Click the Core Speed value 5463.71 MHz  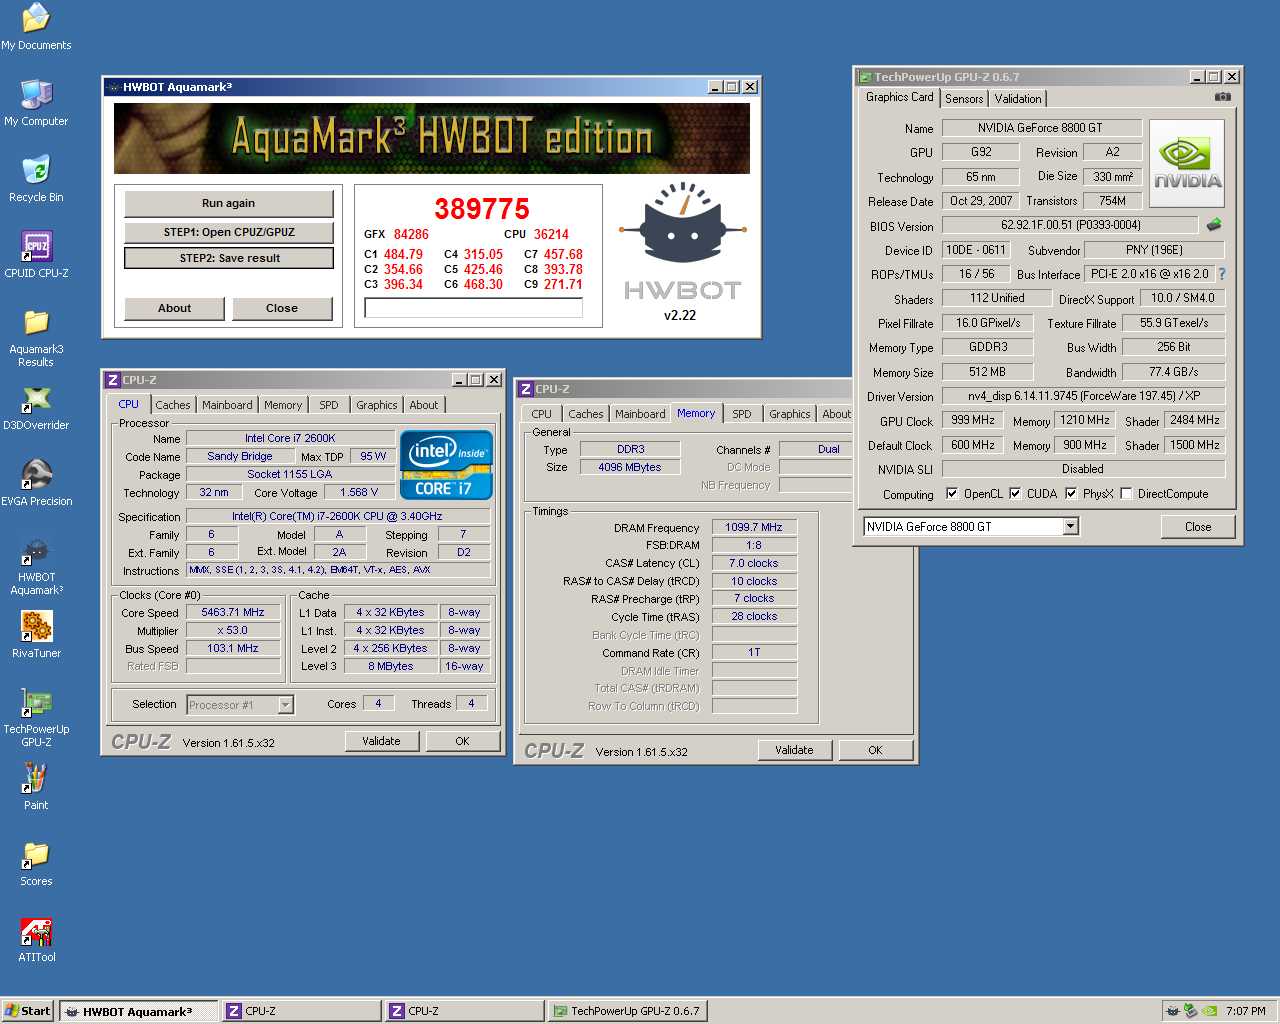233,612
